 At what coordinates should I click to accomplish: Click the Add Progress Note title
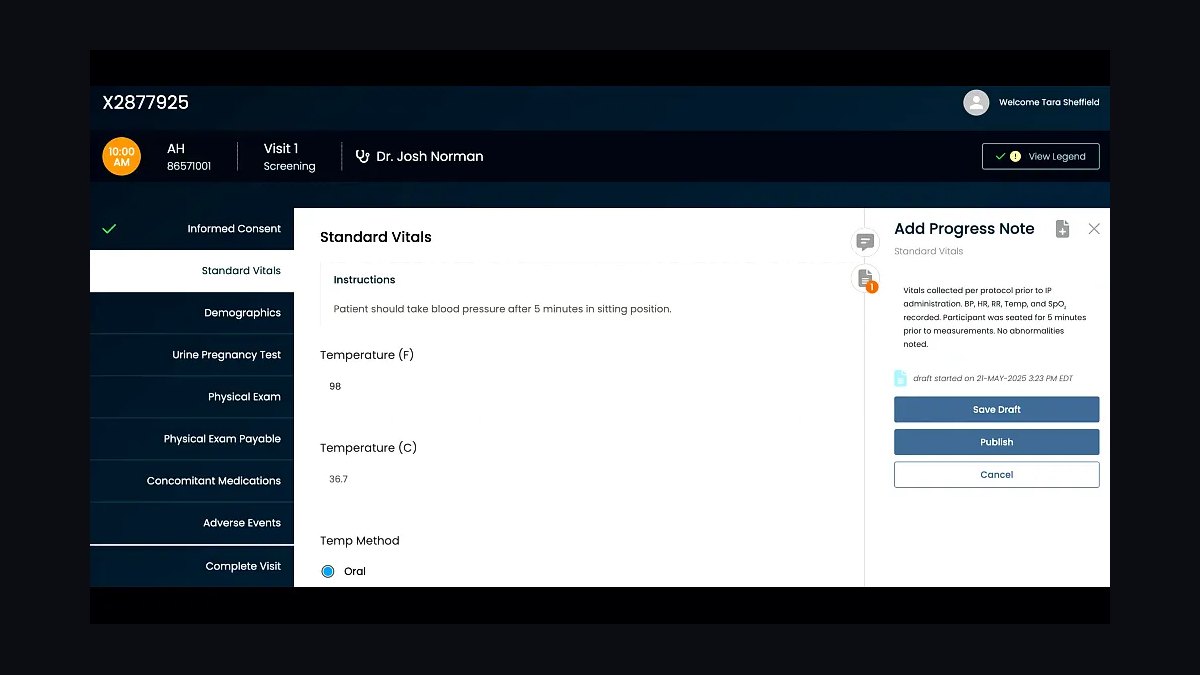pos(964,229)
